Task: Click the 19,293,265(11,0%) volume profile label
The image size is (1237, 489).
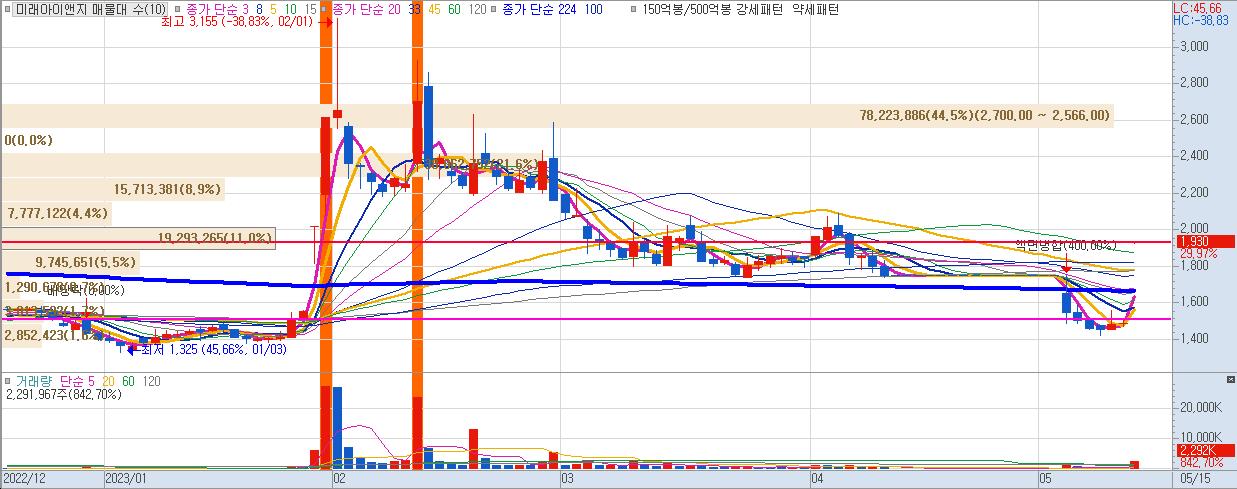Action: [215, 238]
